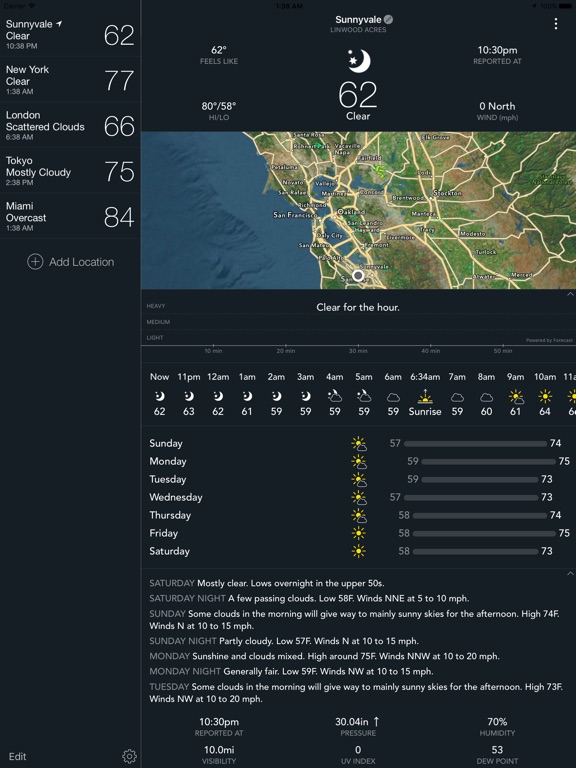Tap the verified badge next to Sunnyvale
This screenshot has height=768, width=576.
tap(388, 20)
